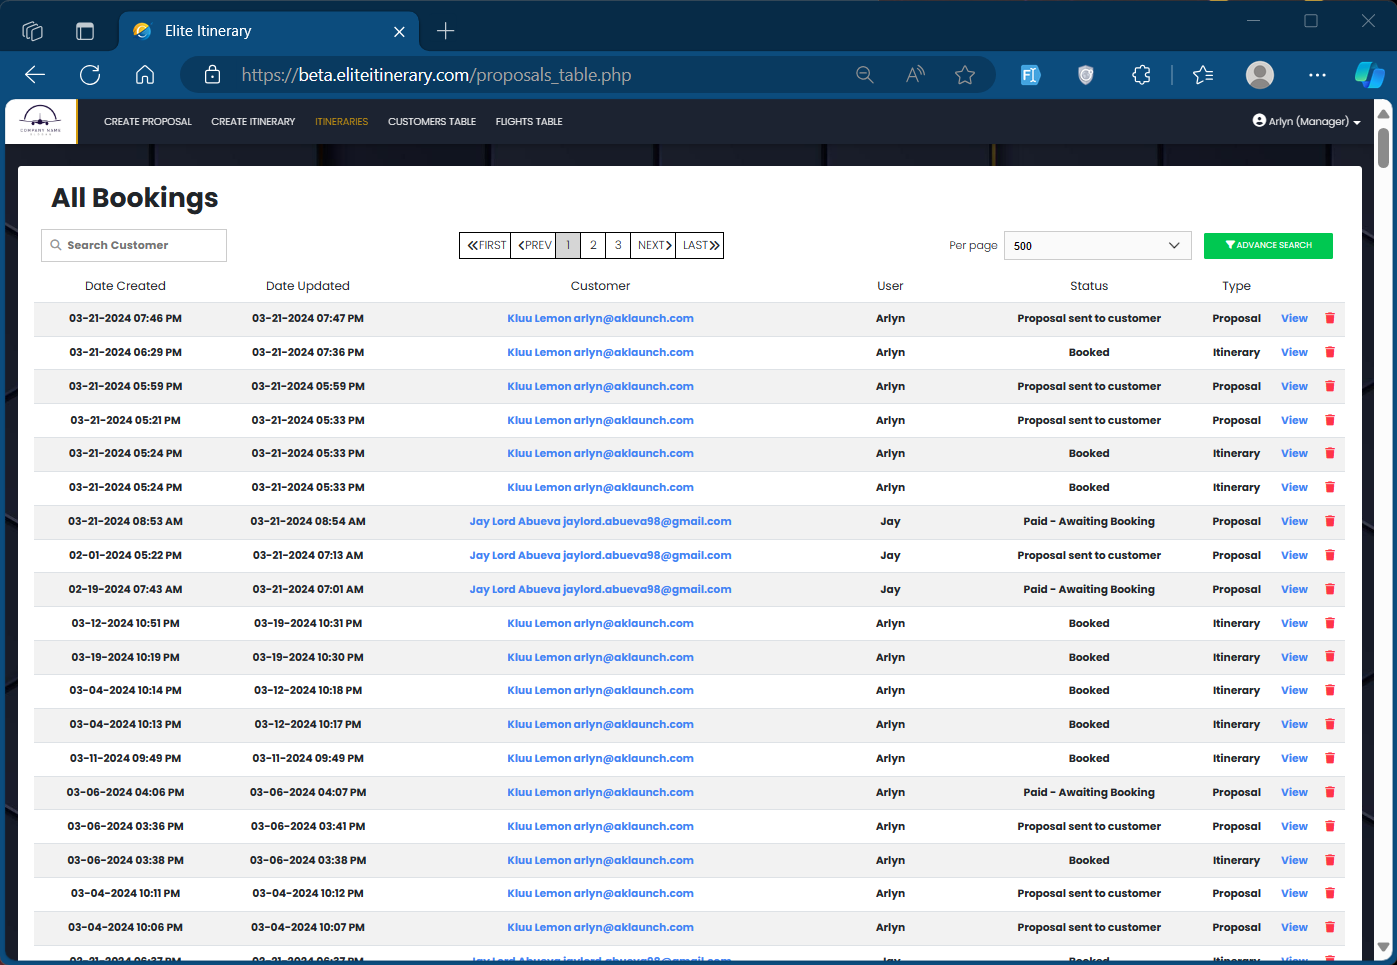Delete booking created 03-12-2024 10:51 PM
Screen dimensions: 1397x965
pos(1330,623)
